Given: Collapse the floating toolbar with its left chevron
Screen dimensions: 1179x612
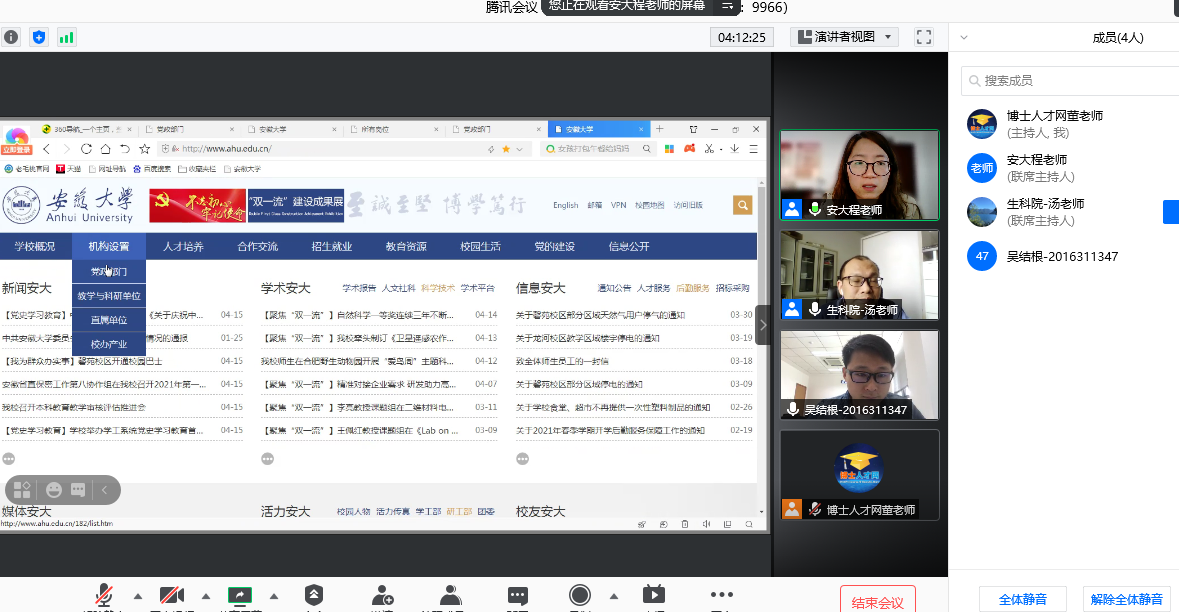Looking at the screenshot, I should click(x=105, y=490).
